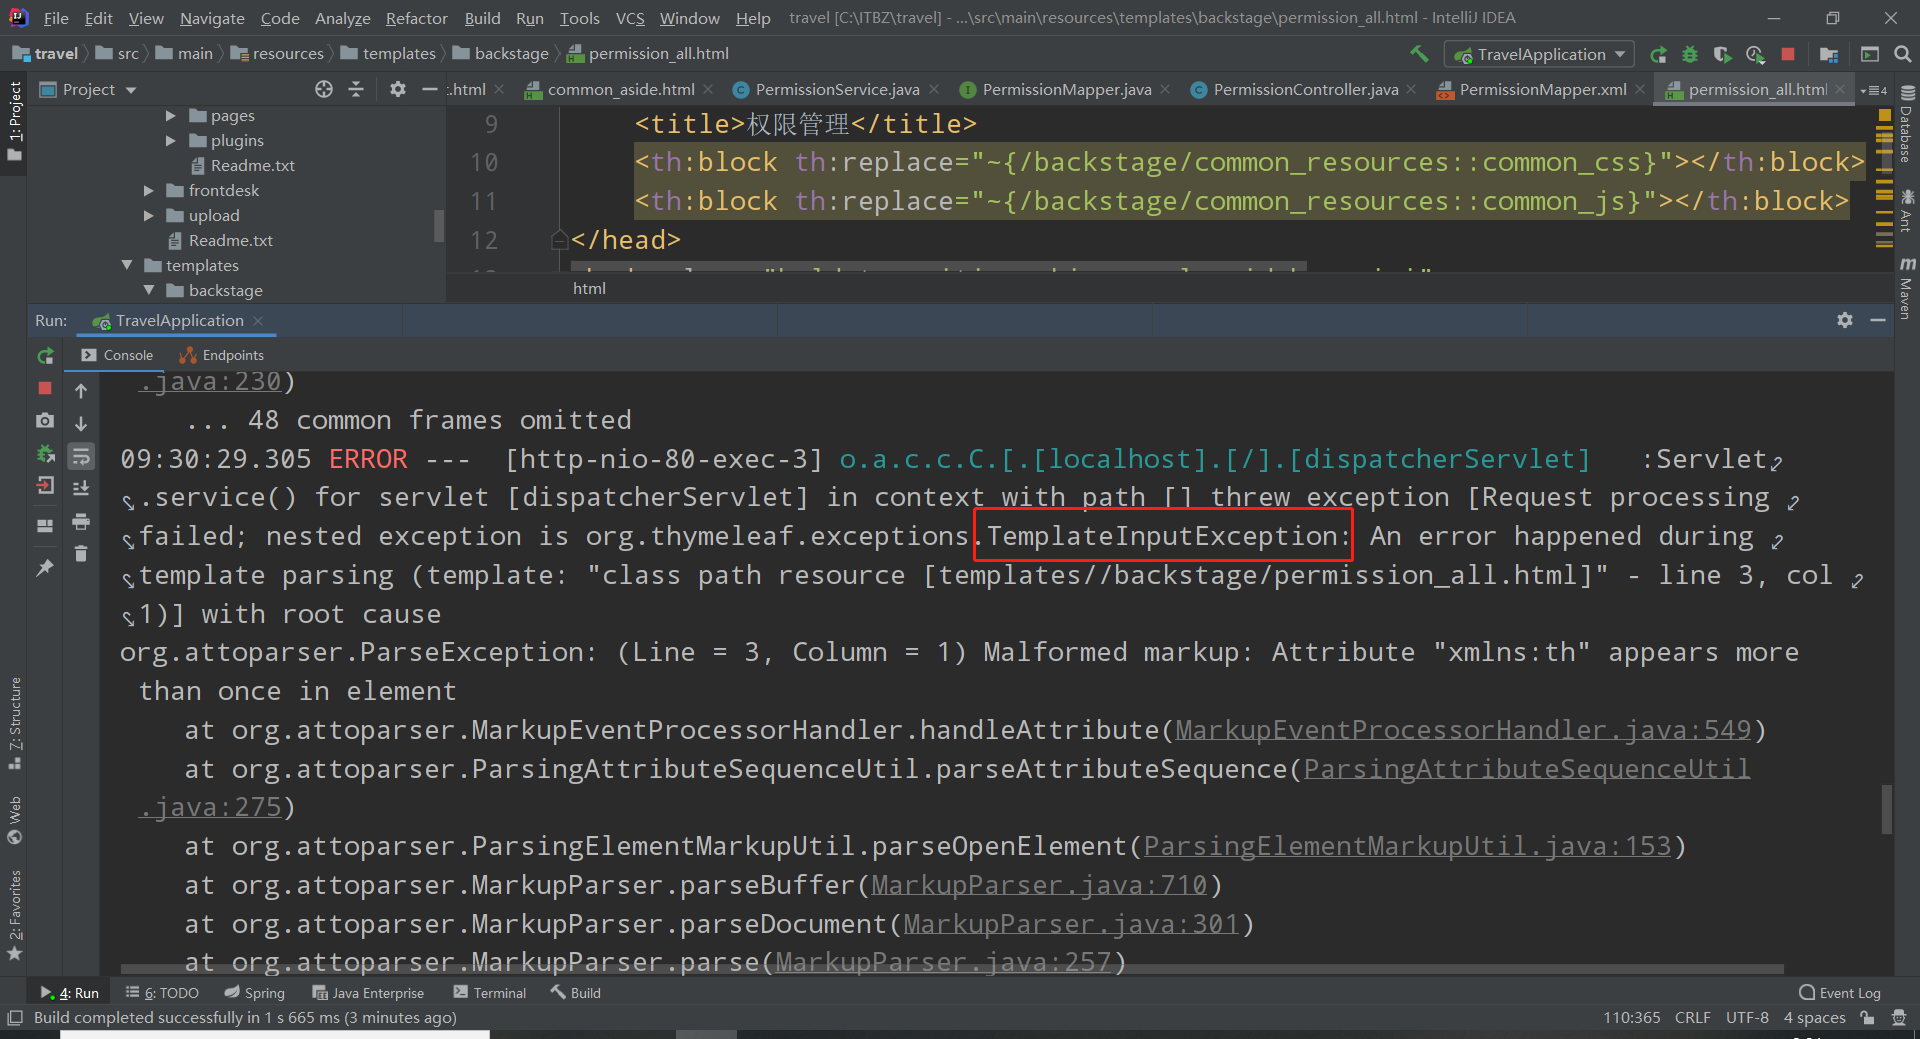The height and width of the screenshot is (1039, 1920).
Task: Click locate-in-project crosshair icon
Action: coord(324,89)
